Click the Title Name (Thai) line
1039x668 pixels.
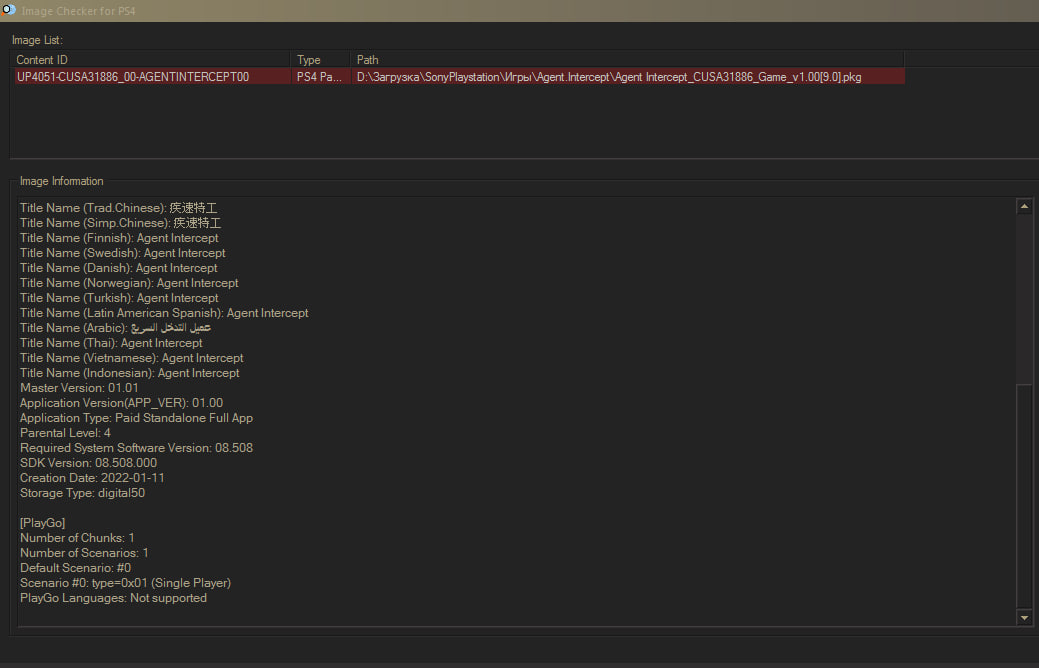[111, 343]
